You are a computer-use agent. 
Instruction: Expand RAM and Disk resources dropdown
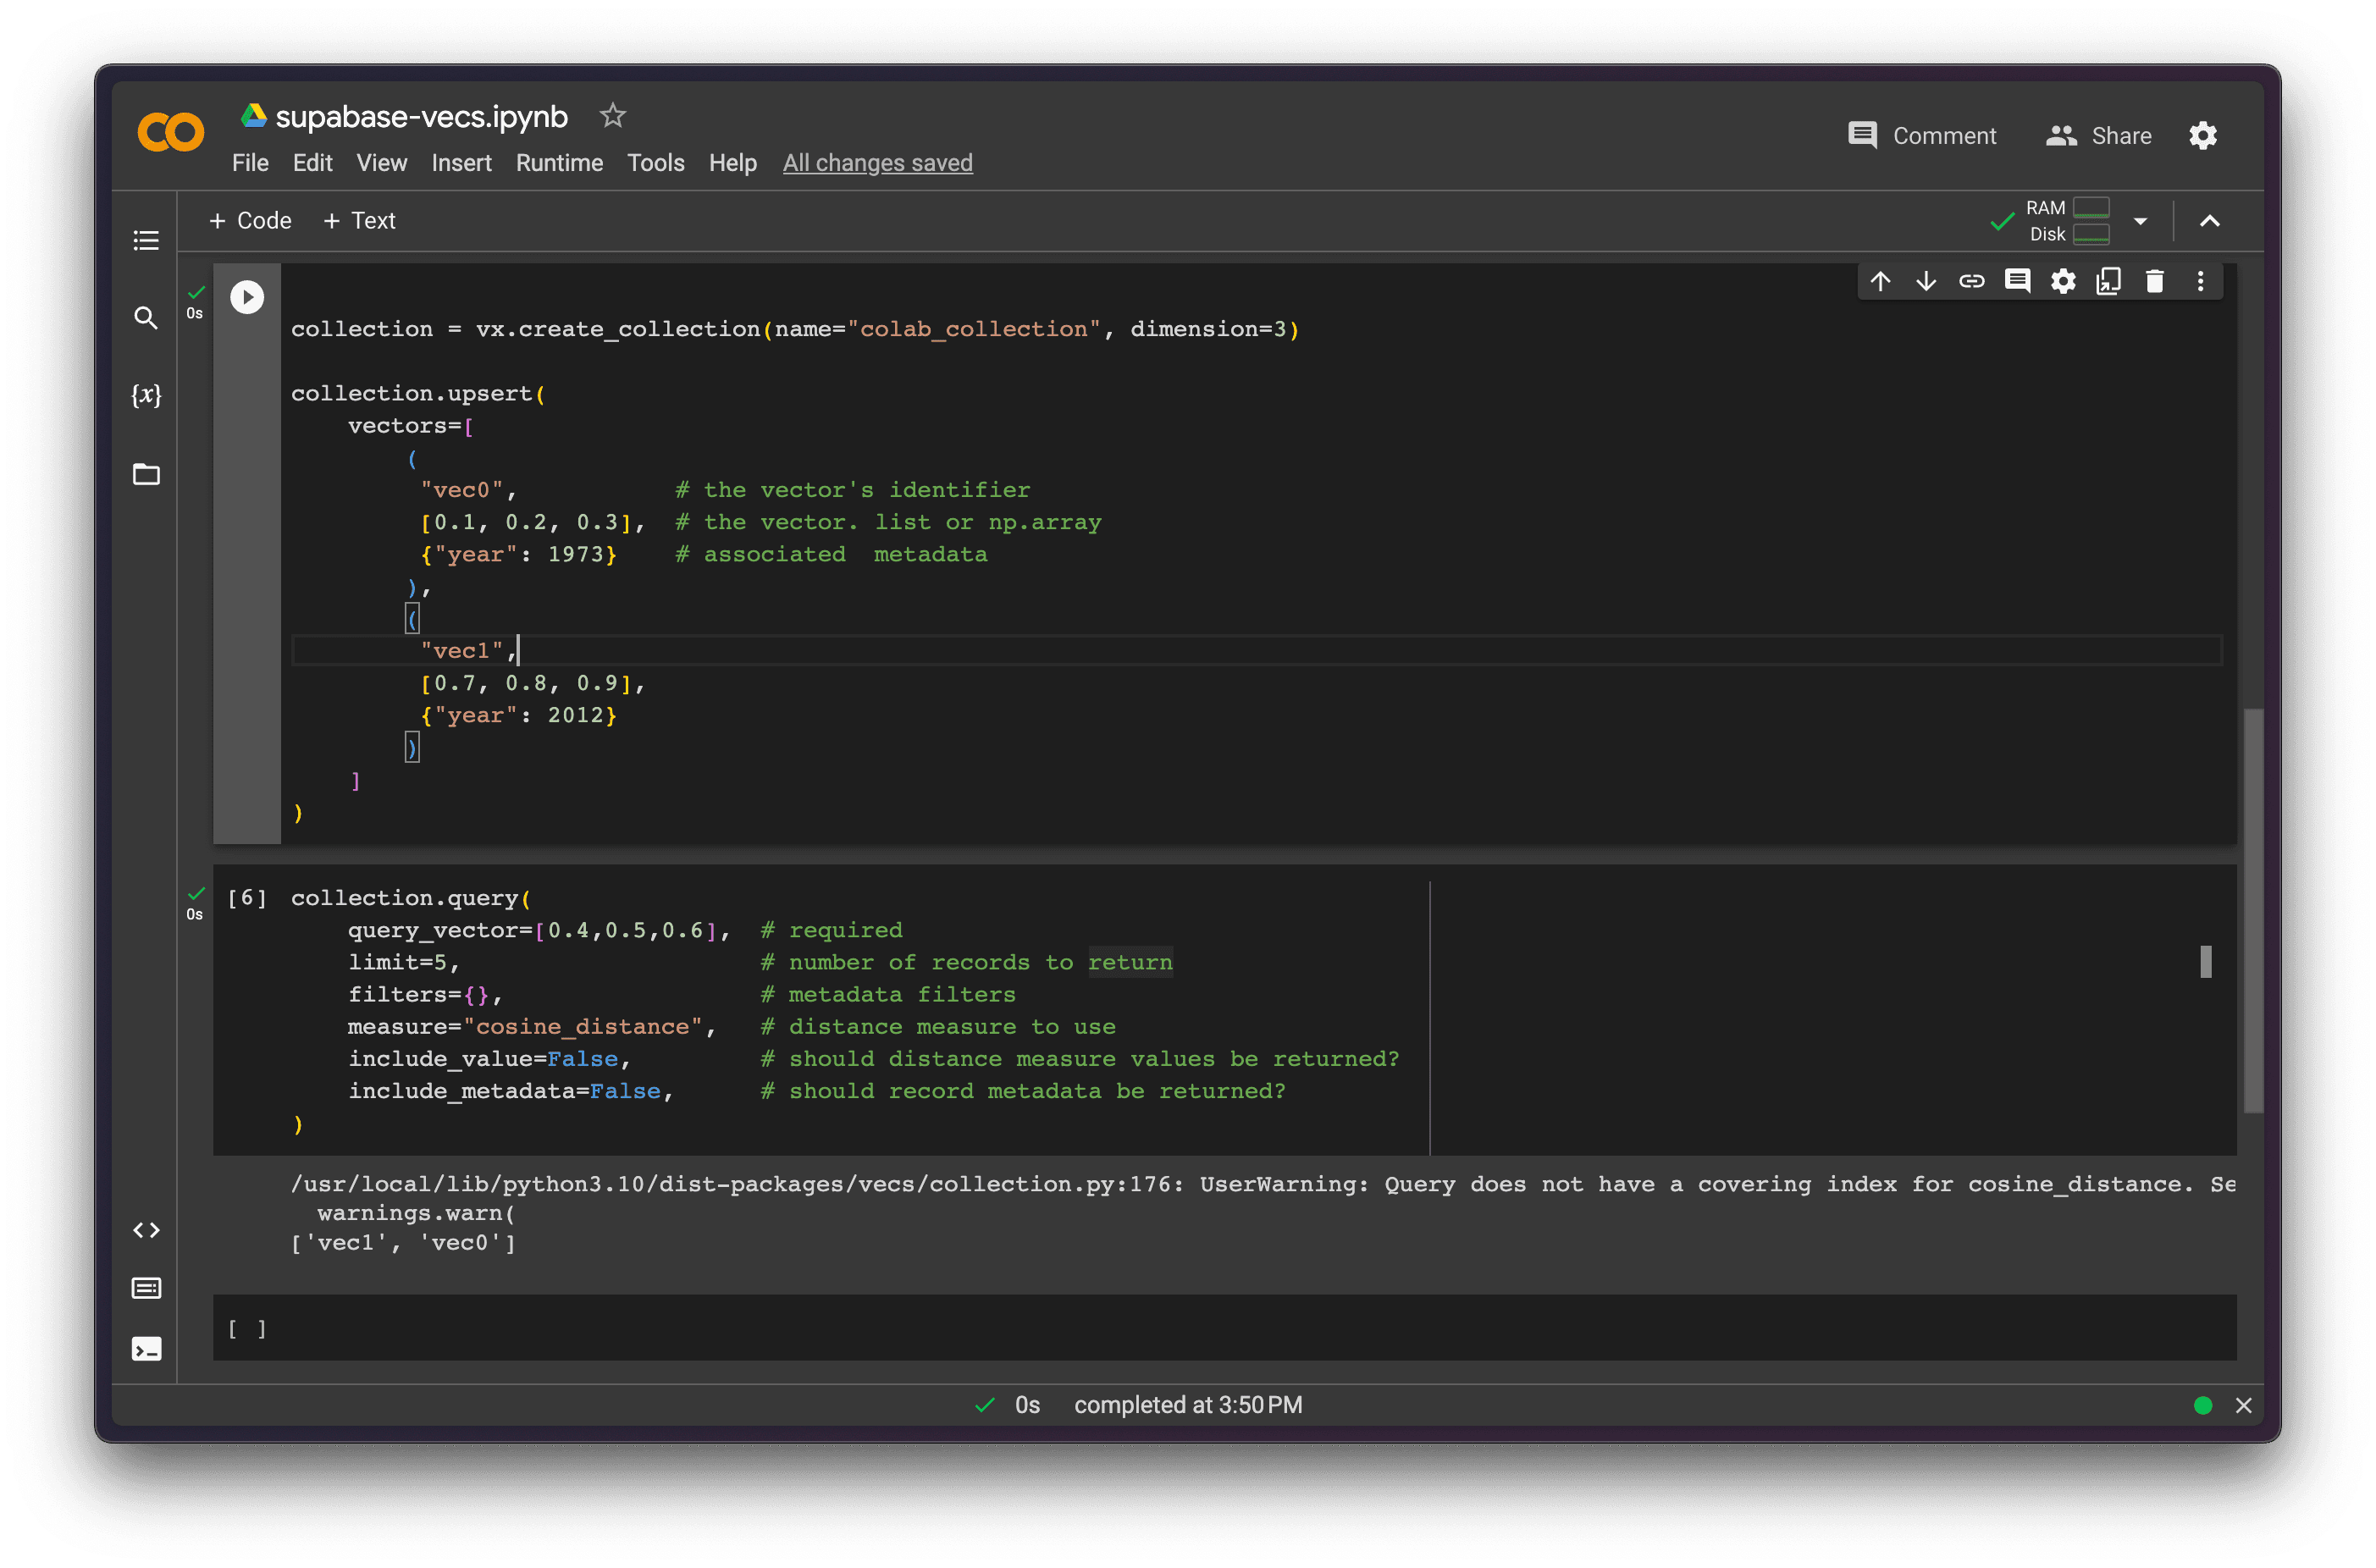point(2140,221)
